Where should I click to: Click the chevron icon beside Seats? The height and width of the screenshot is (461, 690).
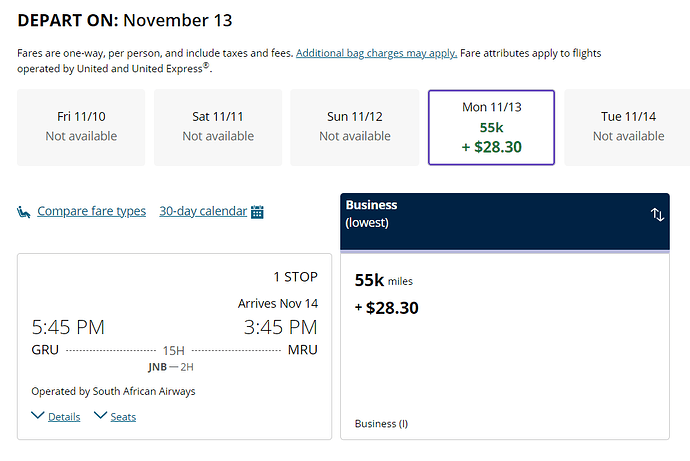coord(100,415)
